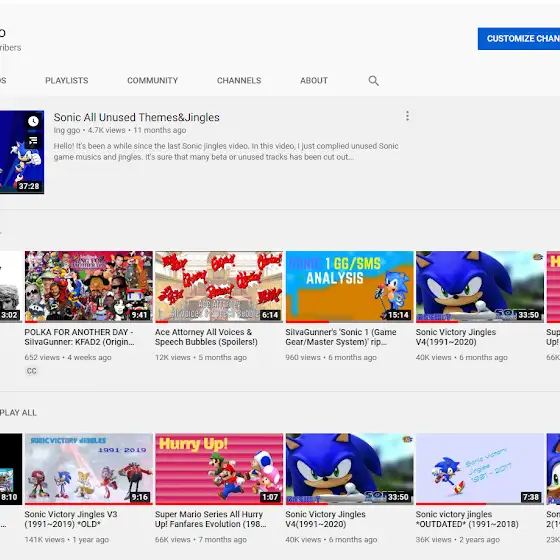Click '652 views • 4 weeks ago' text
560x560 pixels.
click(68, 357)
